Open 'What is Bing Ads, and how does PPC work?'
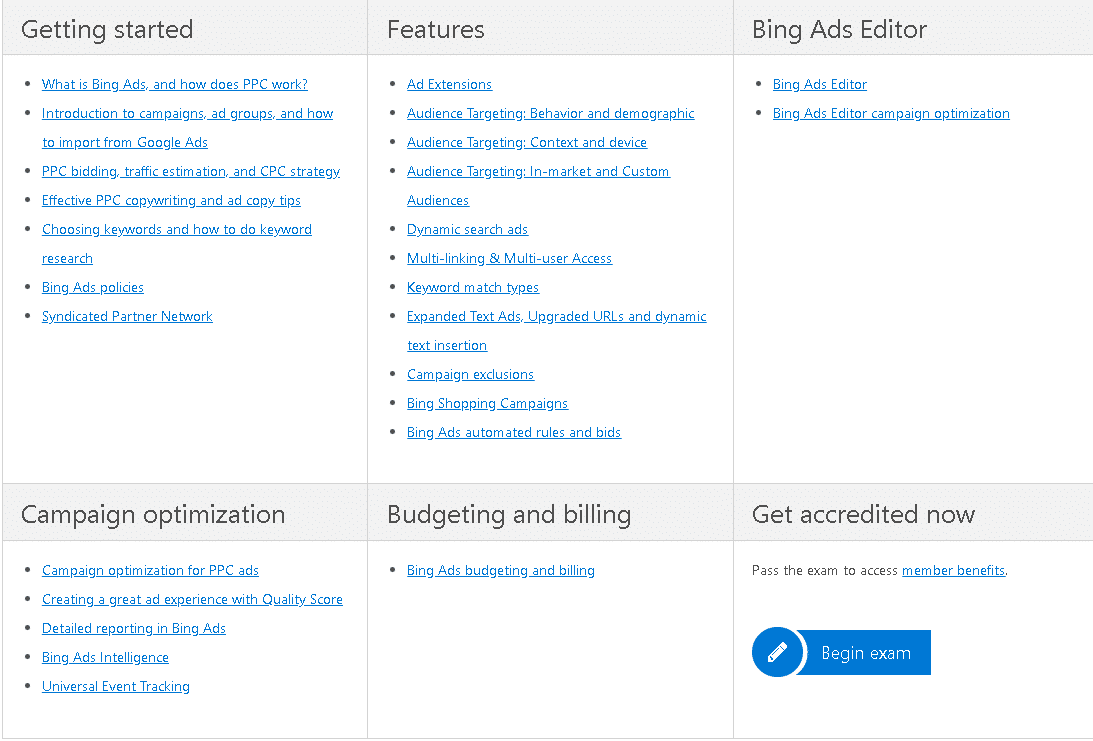The height and width of the screenshot is (741, 1093). point(174,84)
